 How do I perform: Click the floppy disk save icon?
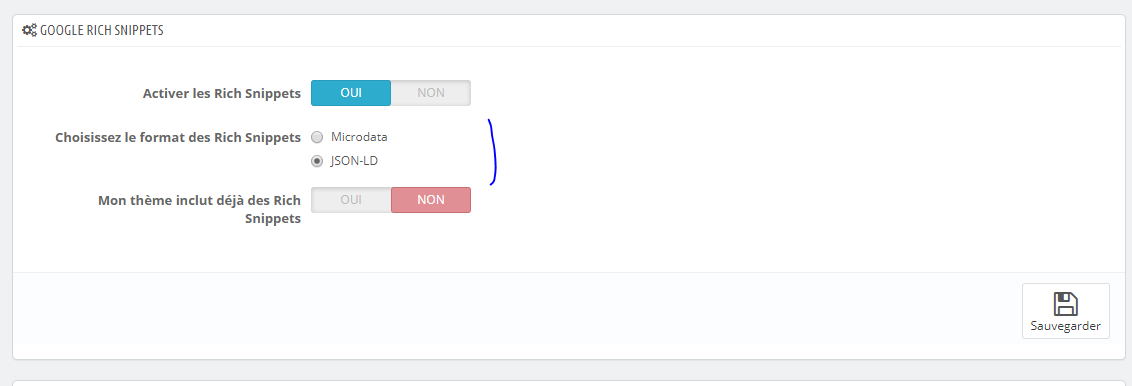(x=1066, y=304)
